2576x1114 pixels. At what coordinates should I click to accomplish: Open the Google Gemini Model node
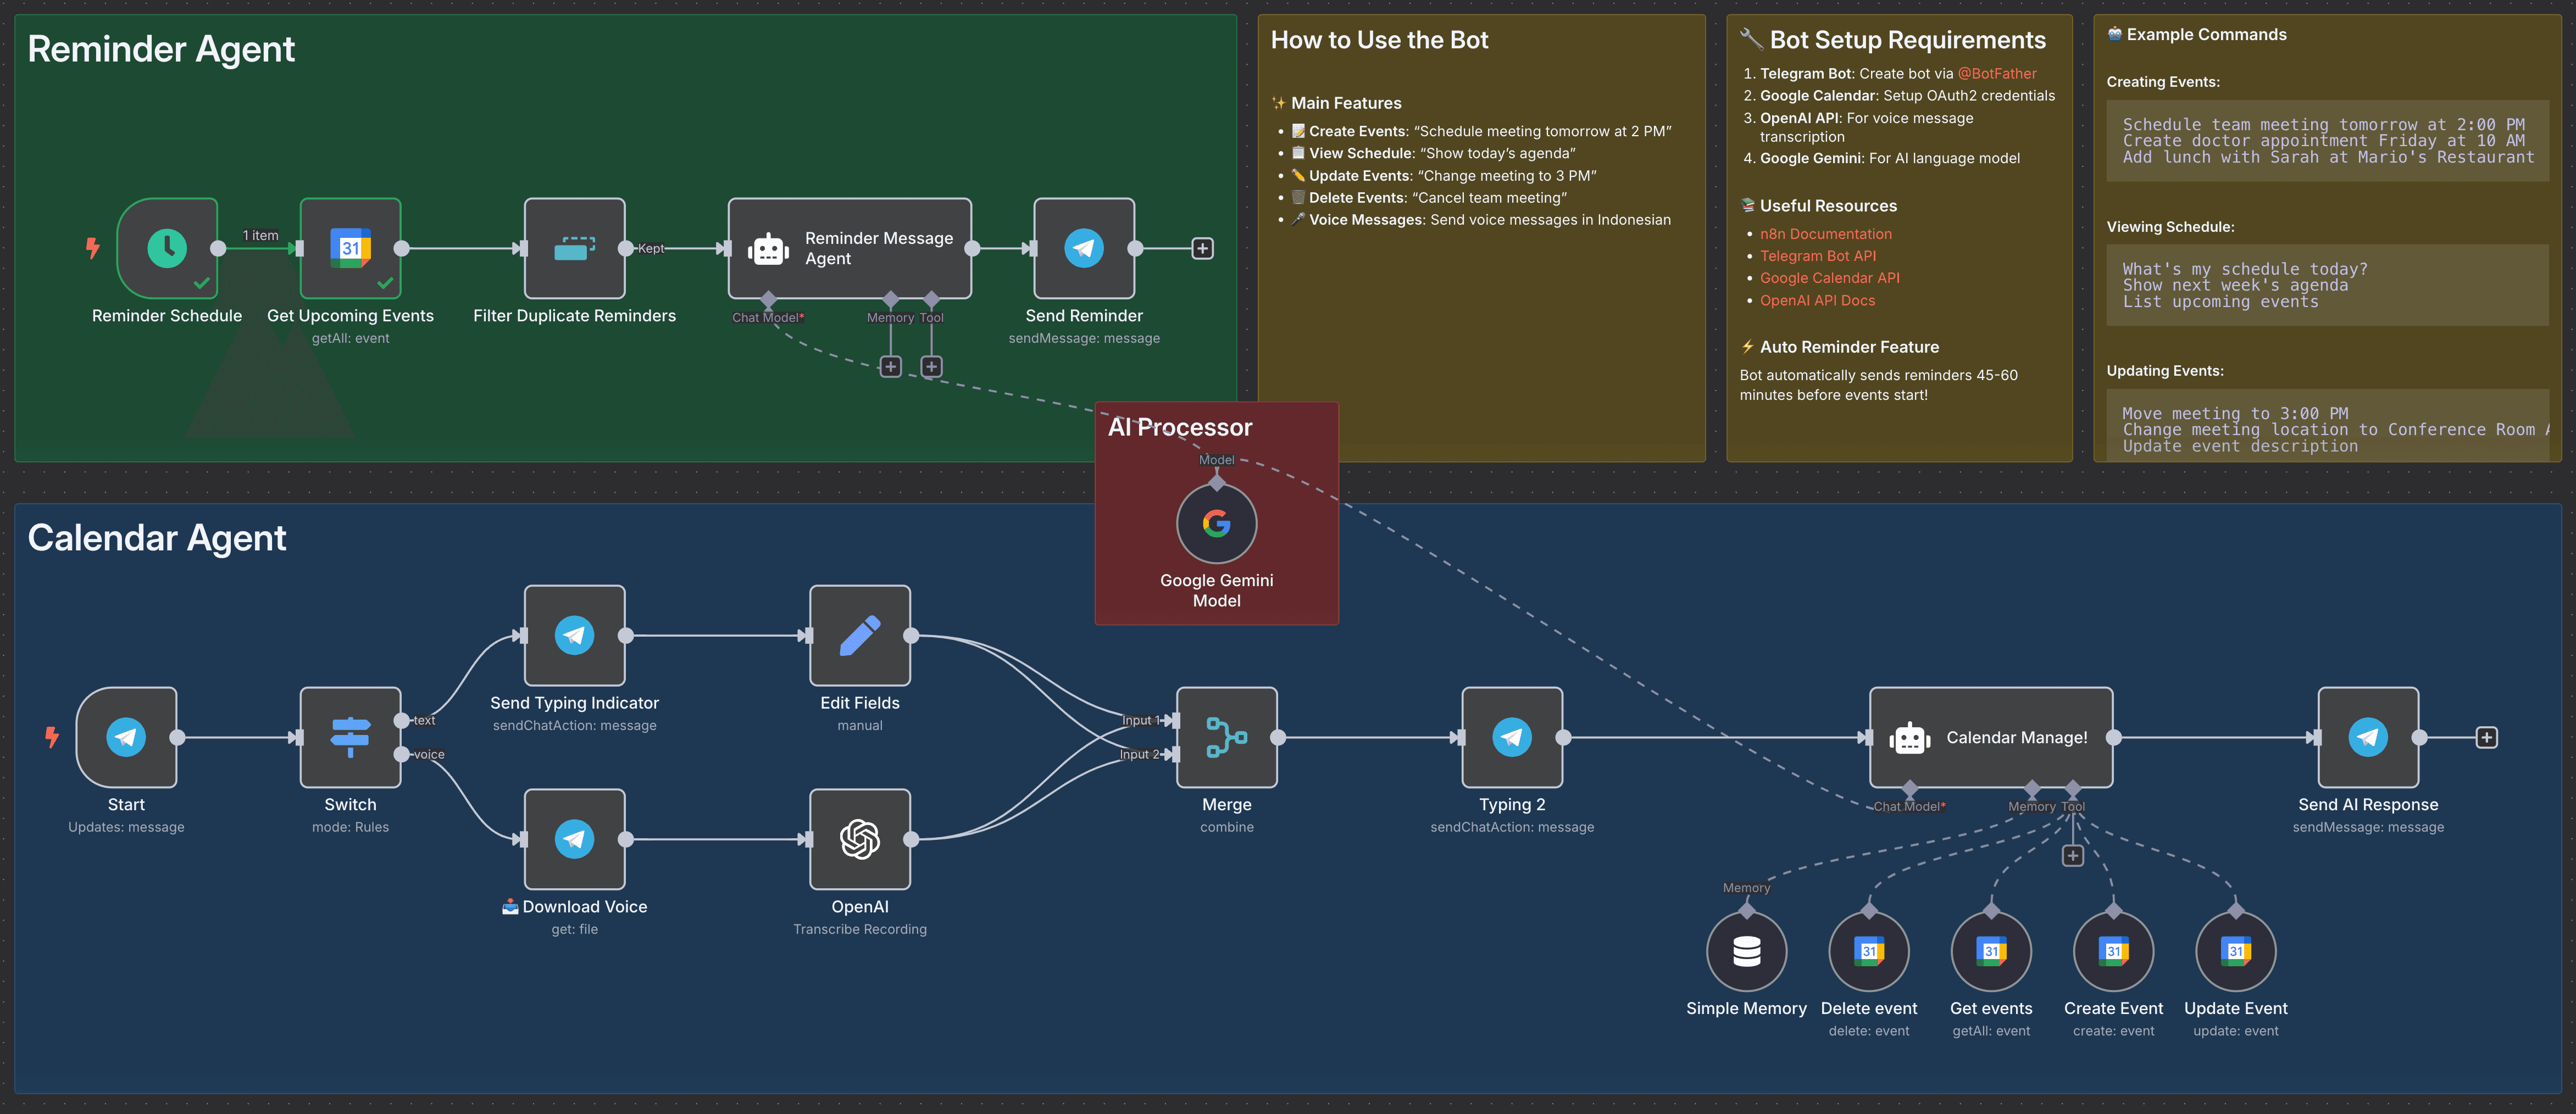coord(1216,524)
